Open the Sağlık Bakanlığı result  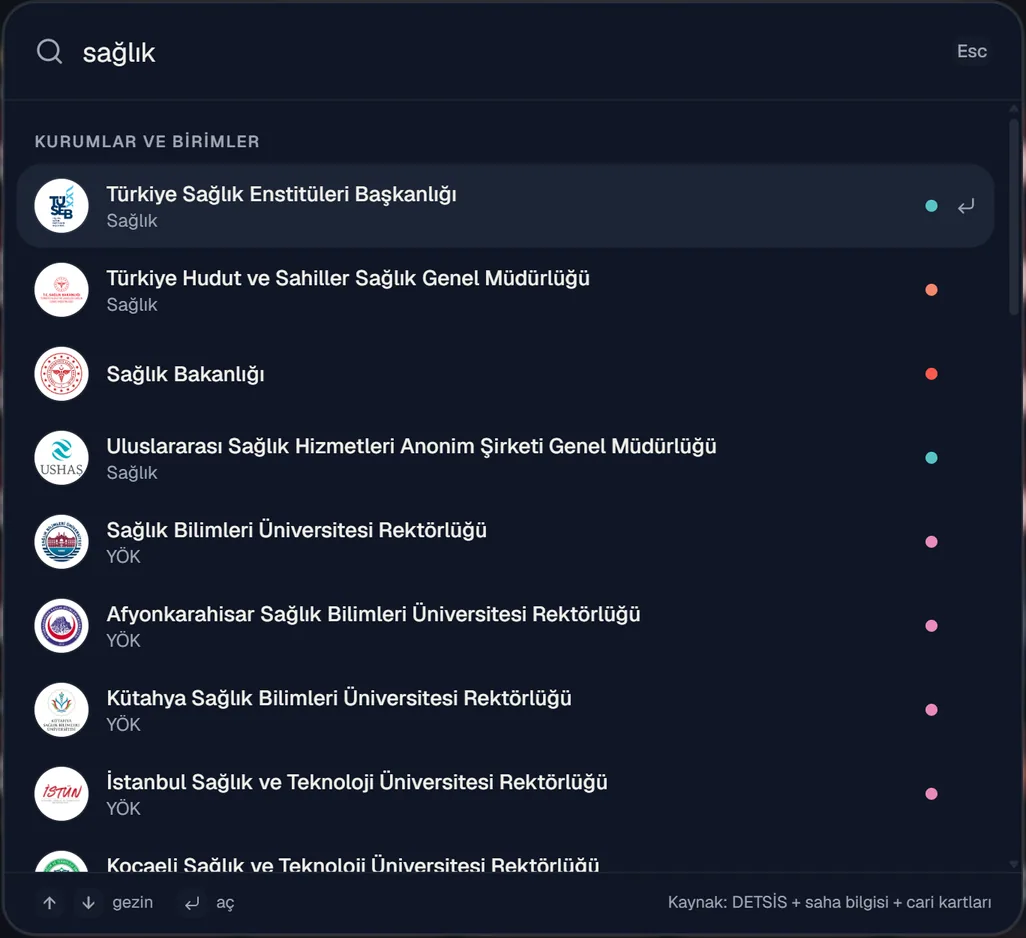pos(505,374)
